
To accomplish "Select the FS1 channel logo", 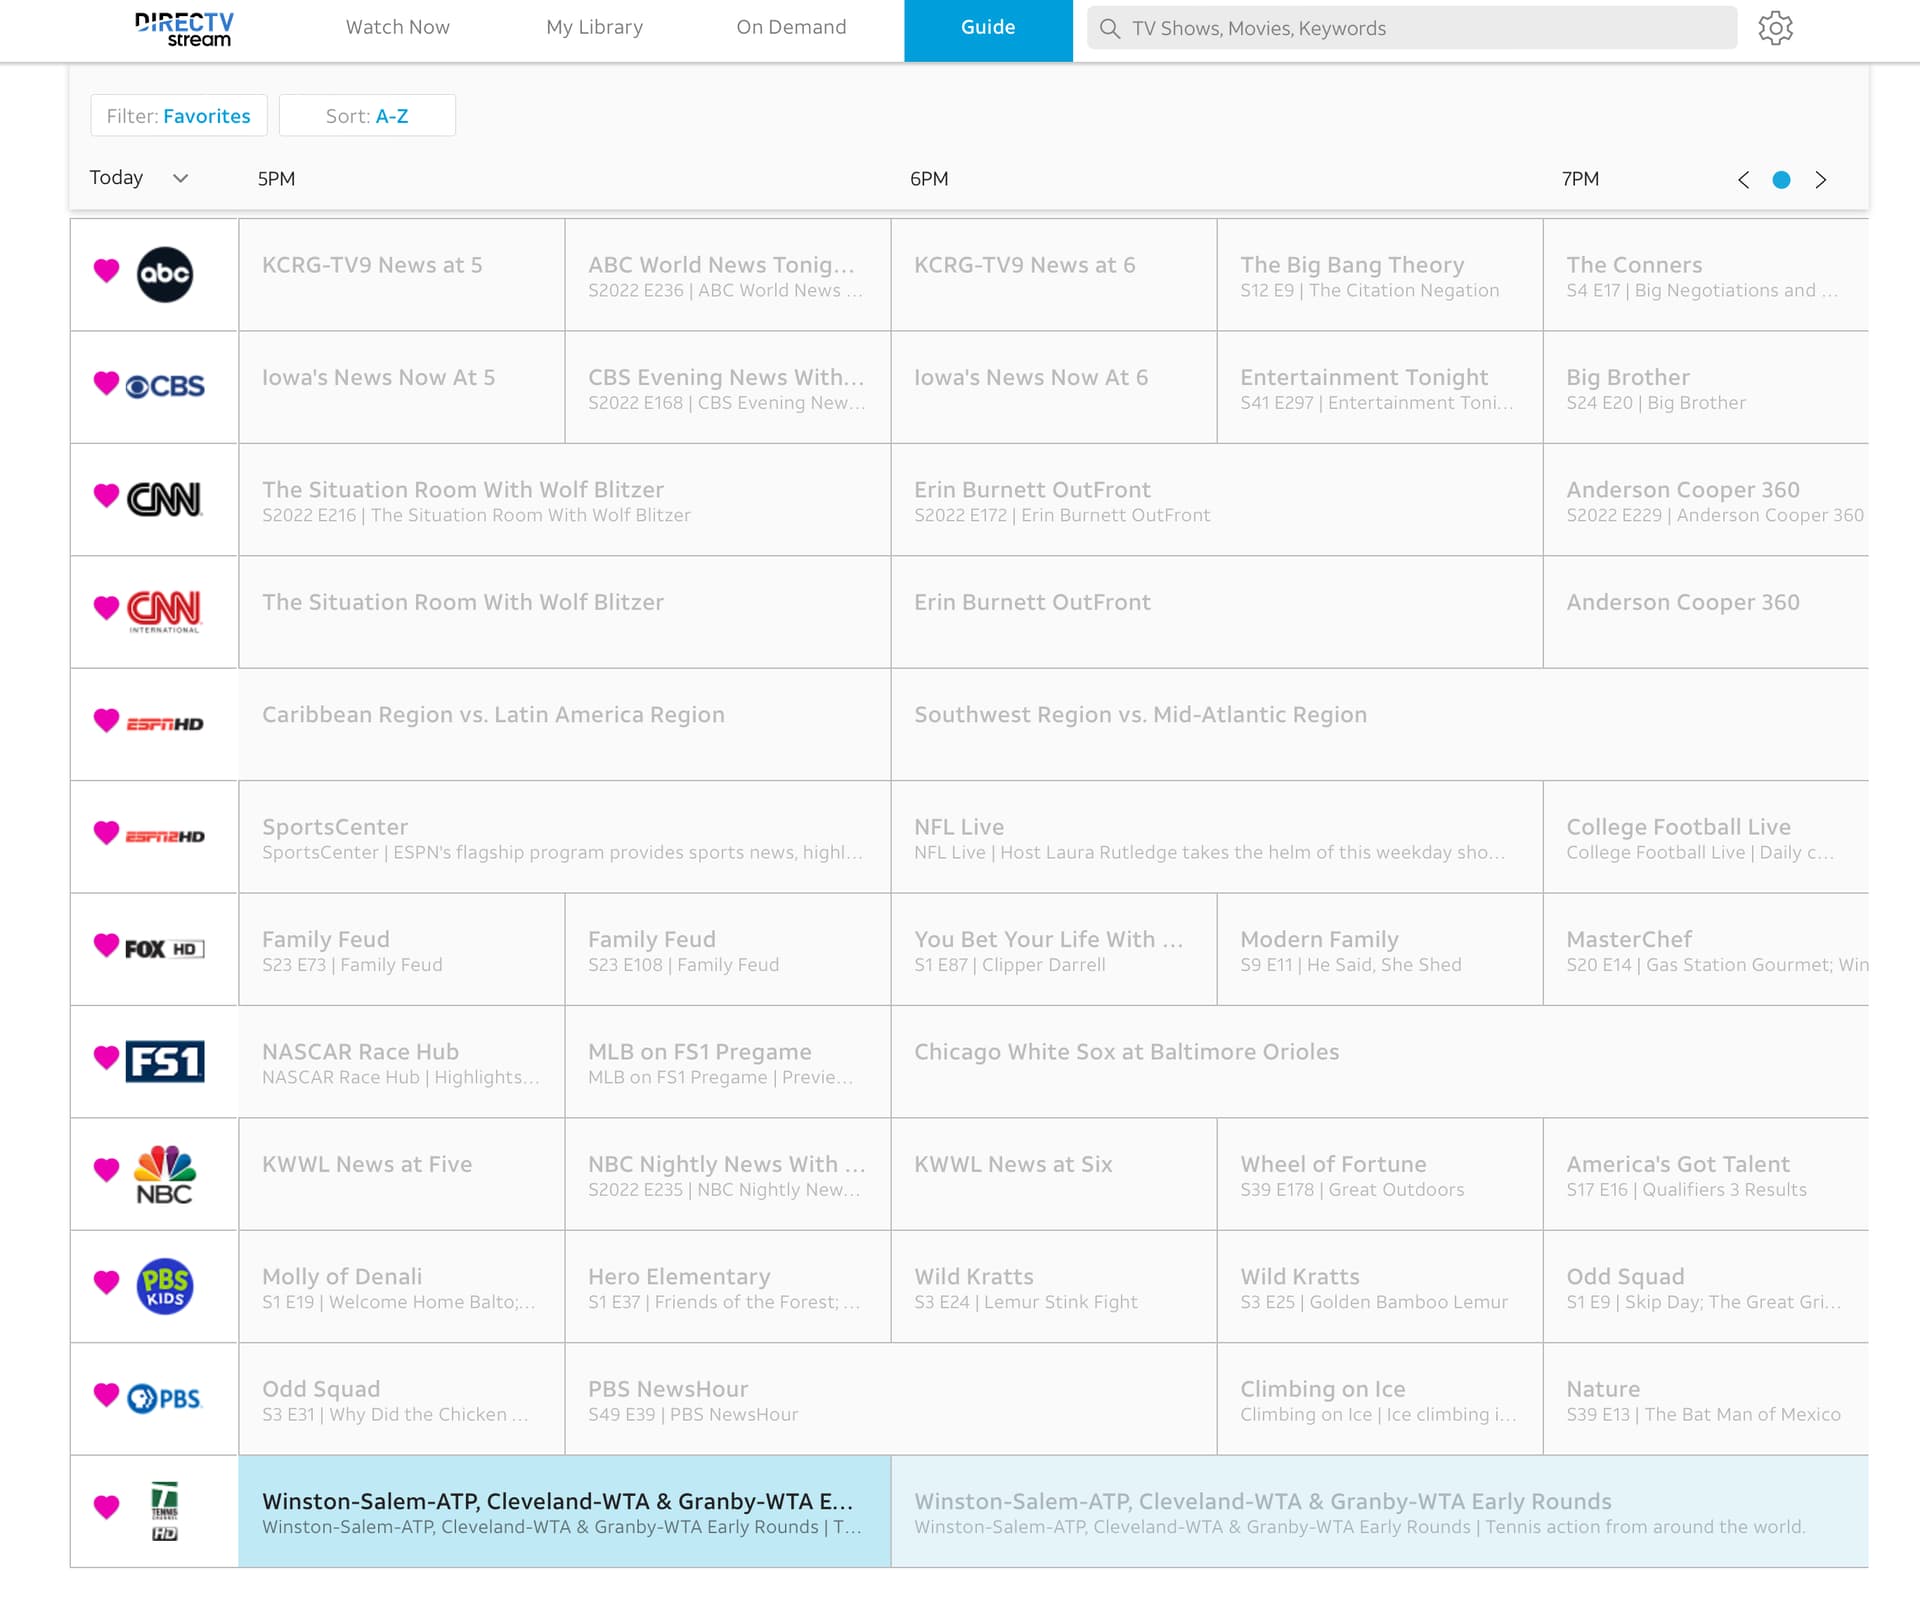I will [164, 1061].
